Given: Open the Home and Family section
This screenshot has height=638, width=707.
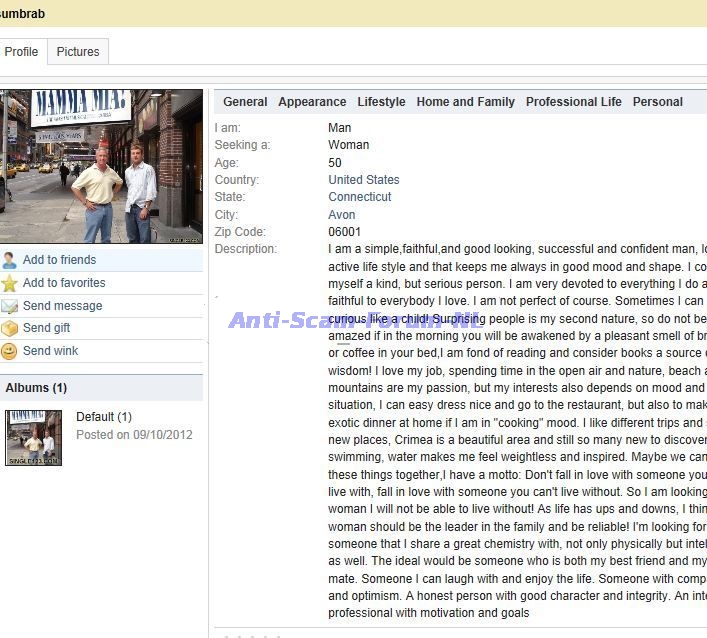Looking at the screenshot, I should 465,102.
